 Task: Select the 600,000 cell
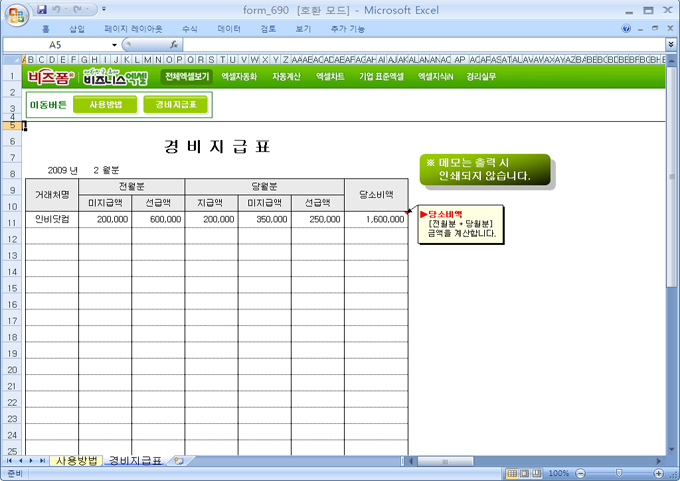click(158, 219)
